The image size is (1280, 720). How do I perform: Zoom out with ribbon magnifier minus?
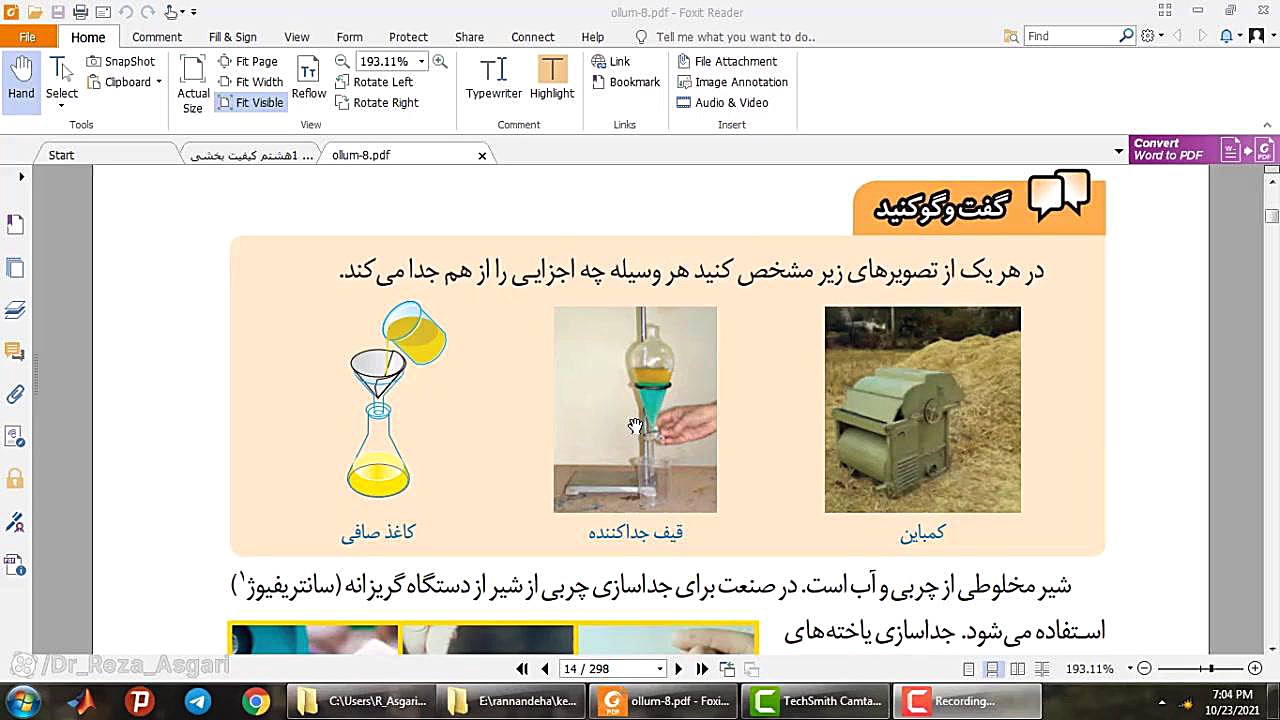click(x=342, y=61)
